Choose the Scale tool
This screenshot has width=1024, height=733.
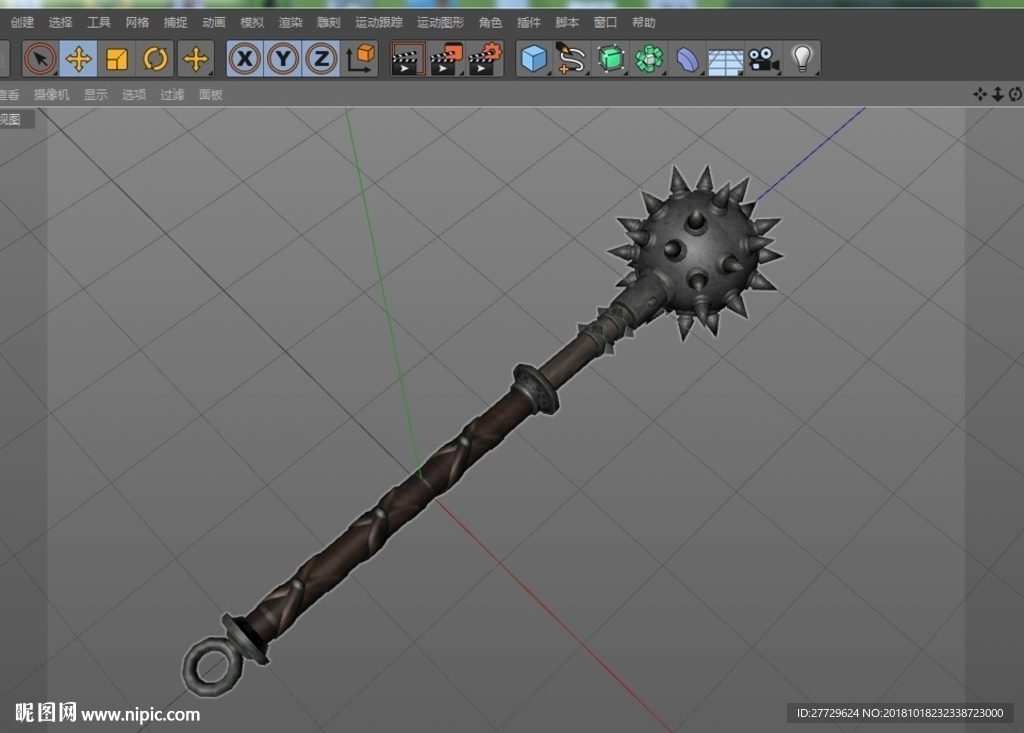tap(117, 59)
